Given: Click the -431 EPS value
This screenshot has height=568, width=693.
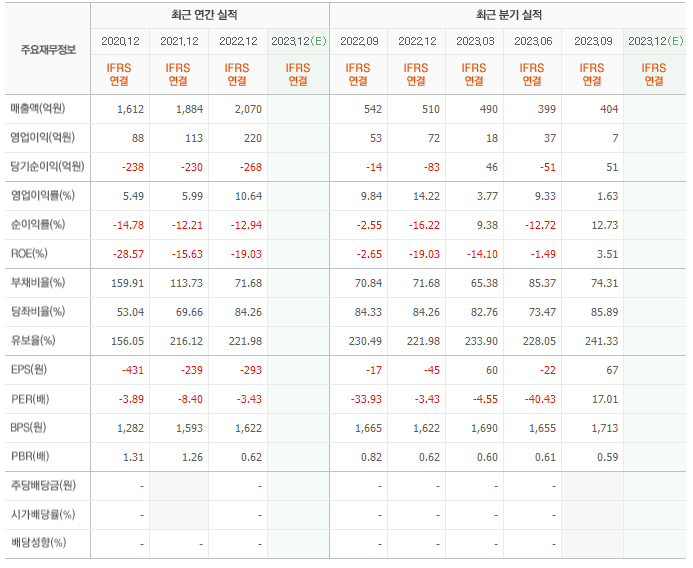Looking at the screenshot, I should (133, 370).
